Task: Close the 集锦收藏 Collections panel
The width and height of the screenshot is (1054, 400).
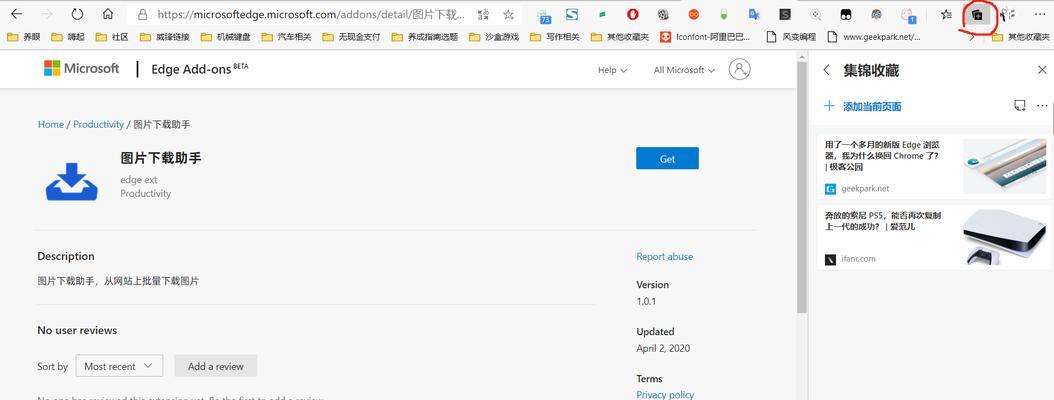Action: (x=1042, y=70)
